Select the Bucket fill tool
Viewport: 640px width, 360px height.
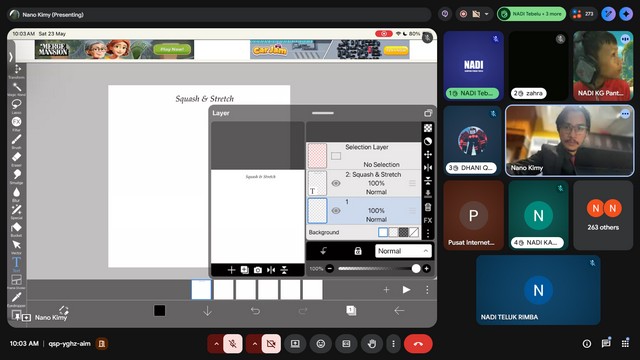tap(16, 229)
